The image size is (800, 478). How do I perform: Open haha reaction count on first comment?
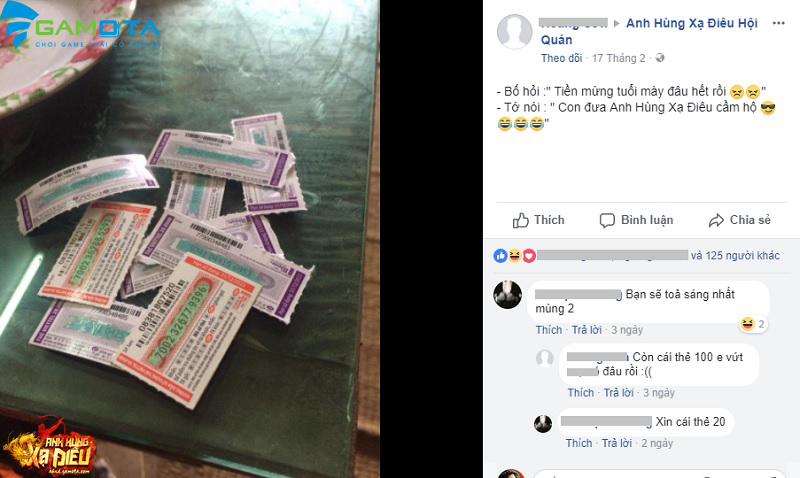(x=753, y=324)
